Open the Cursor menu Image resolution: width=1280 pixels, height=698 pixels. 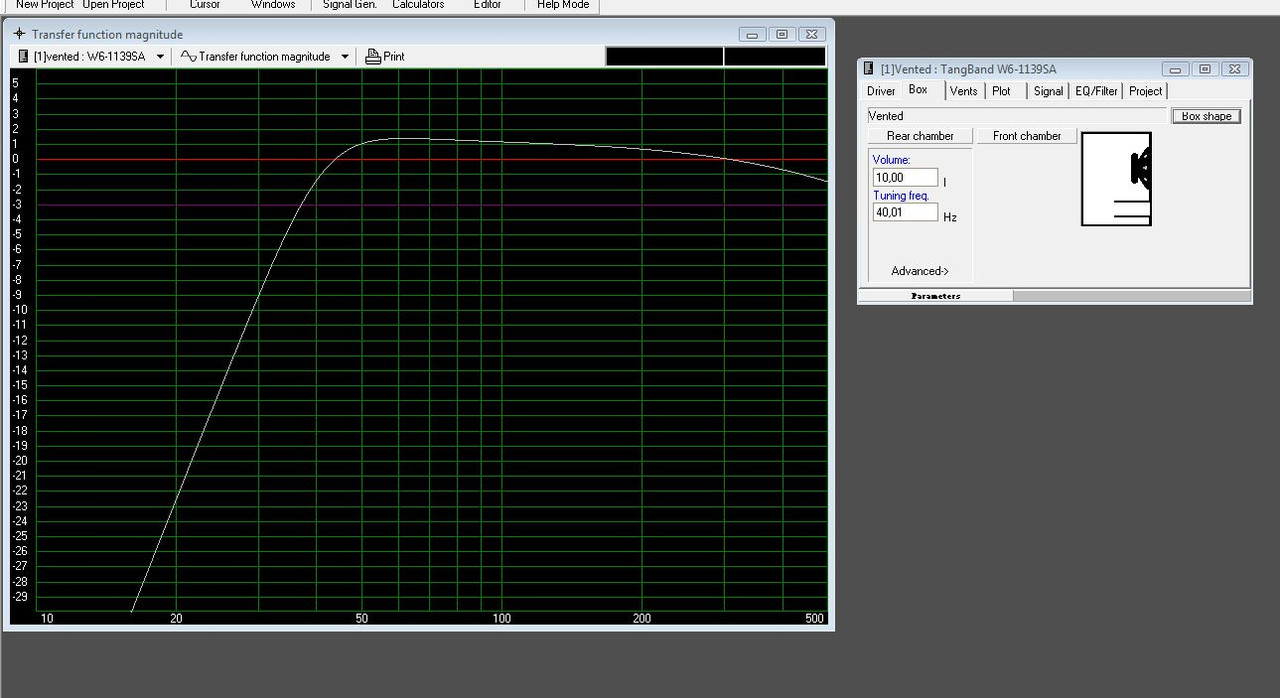click(205, 5)
